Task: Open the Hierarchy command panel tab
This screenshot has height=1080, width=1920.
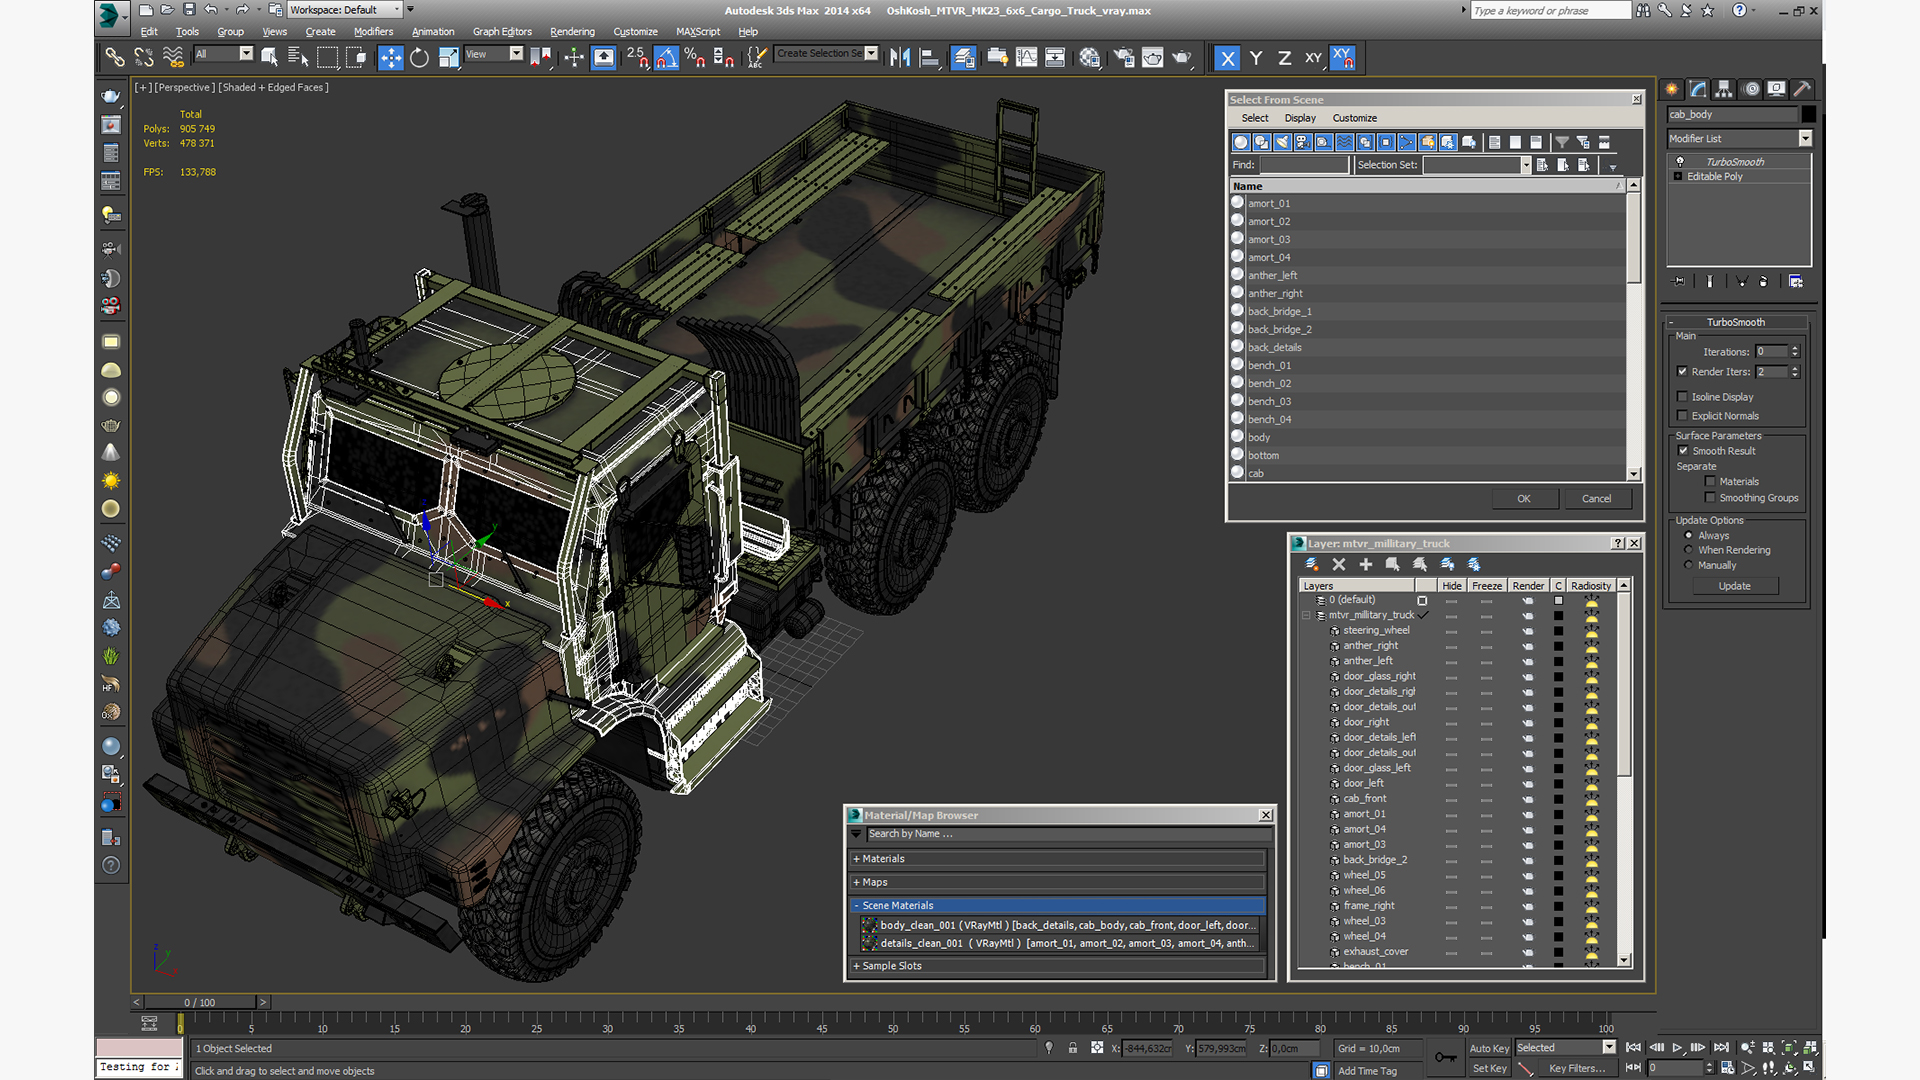Action: tap(1723, 89)
